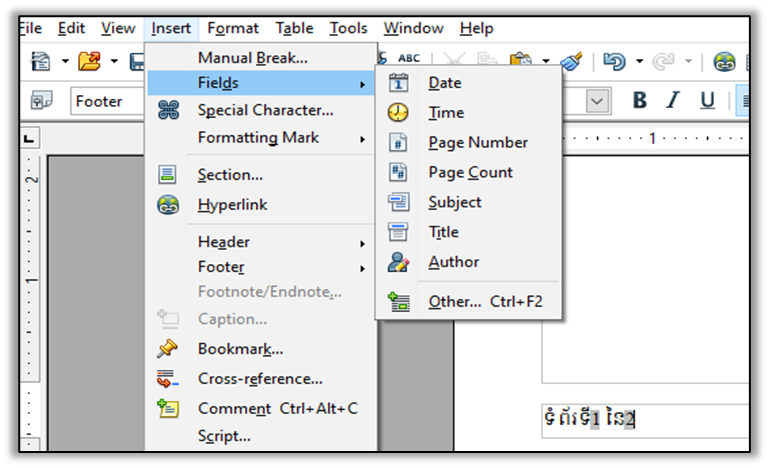The image size is (769, 468).
Task: Click the Date field icon in submenu
Action: 398,83
